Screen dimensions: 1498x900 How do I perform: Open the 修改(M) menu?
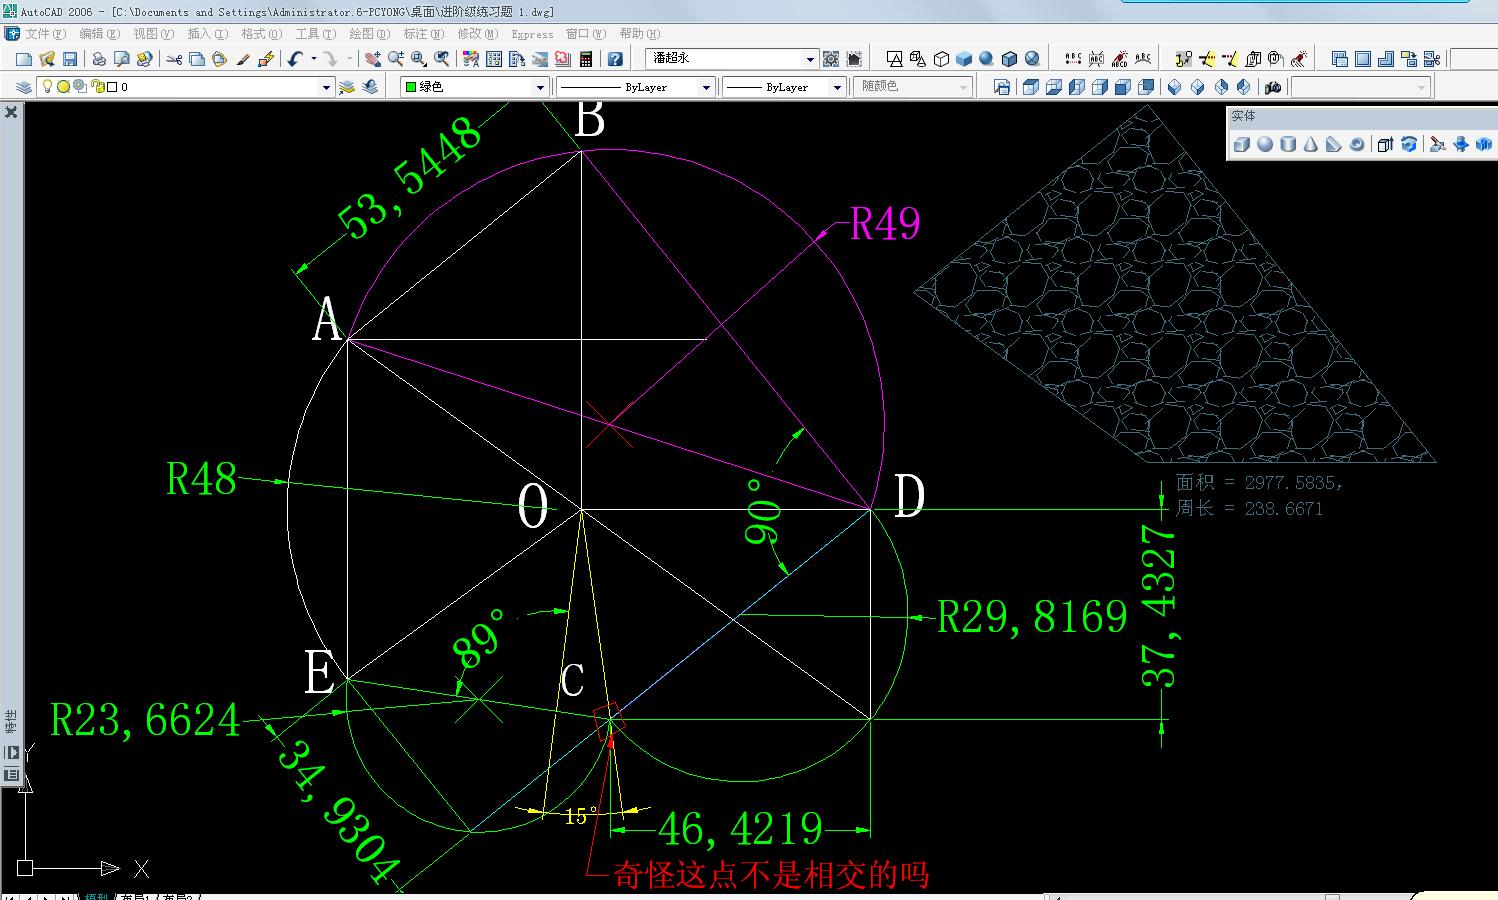coord(478,34)
